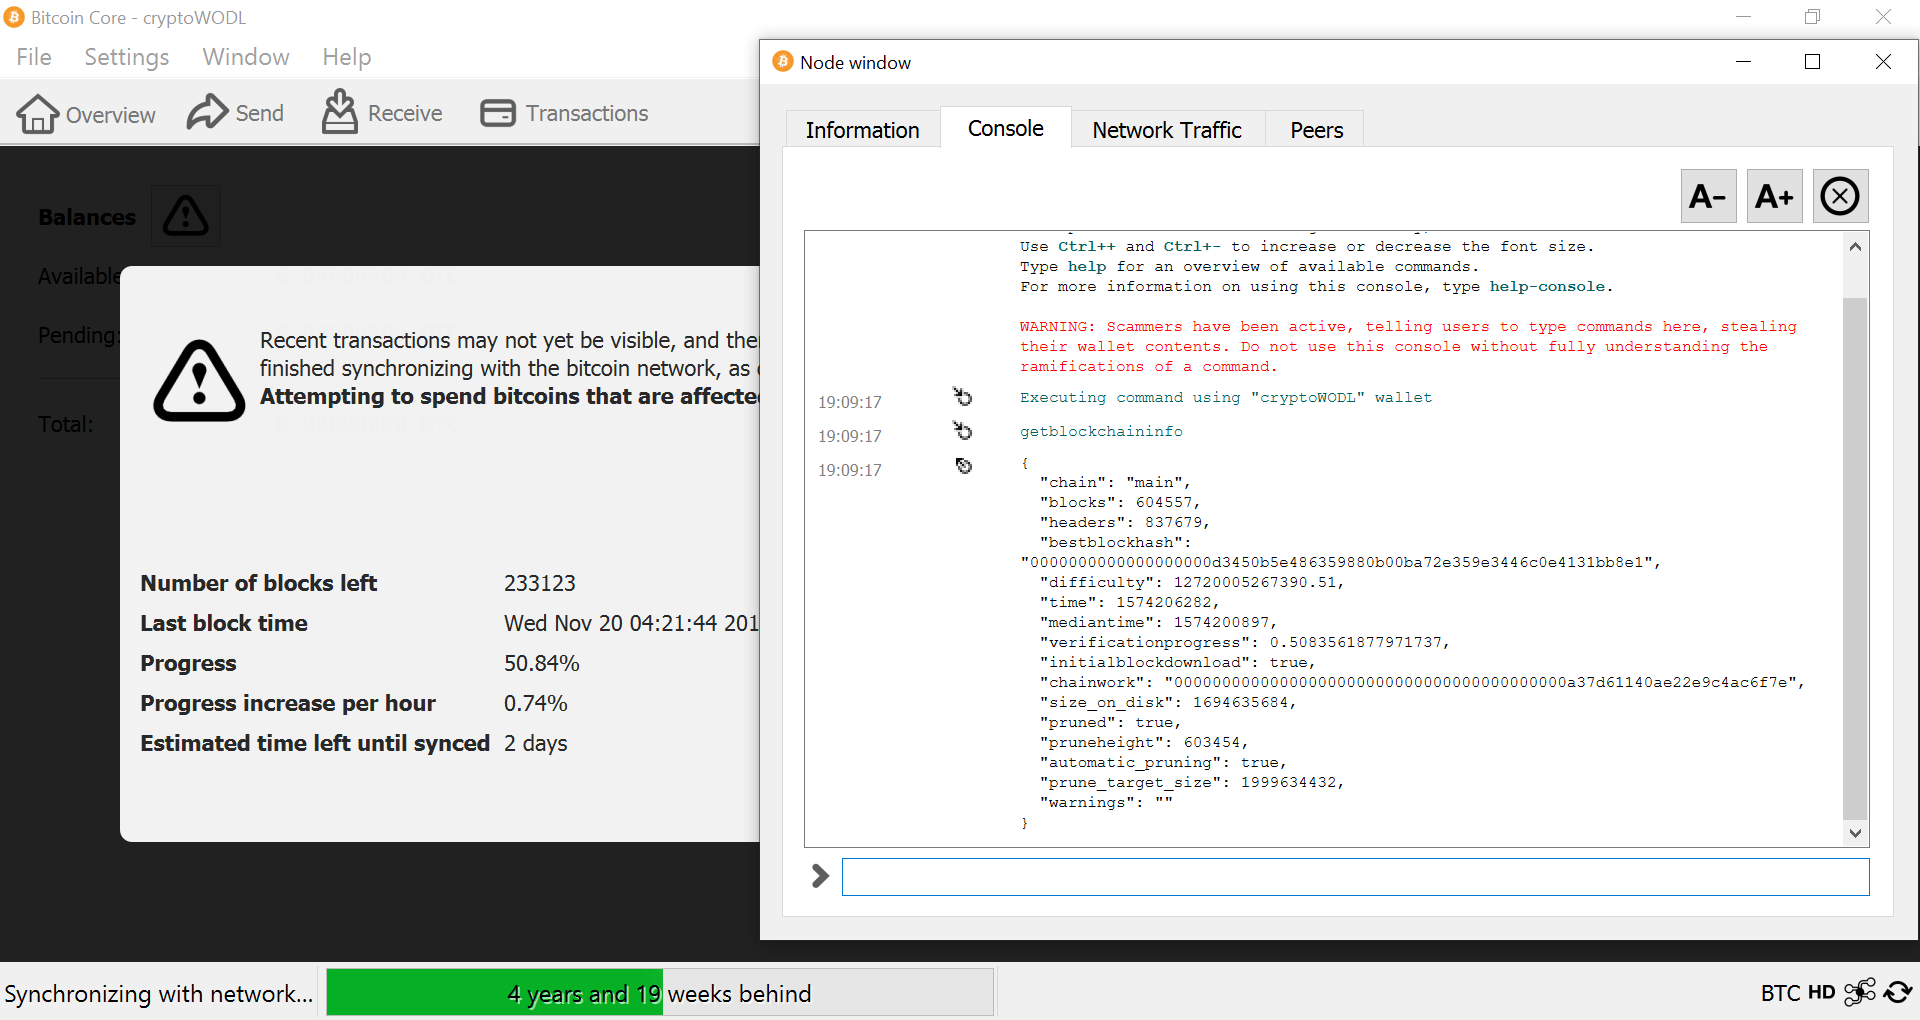1920x1020 pixels.
Task: Click the '"blocks": 604557' line
Action: coord(1119,502)
